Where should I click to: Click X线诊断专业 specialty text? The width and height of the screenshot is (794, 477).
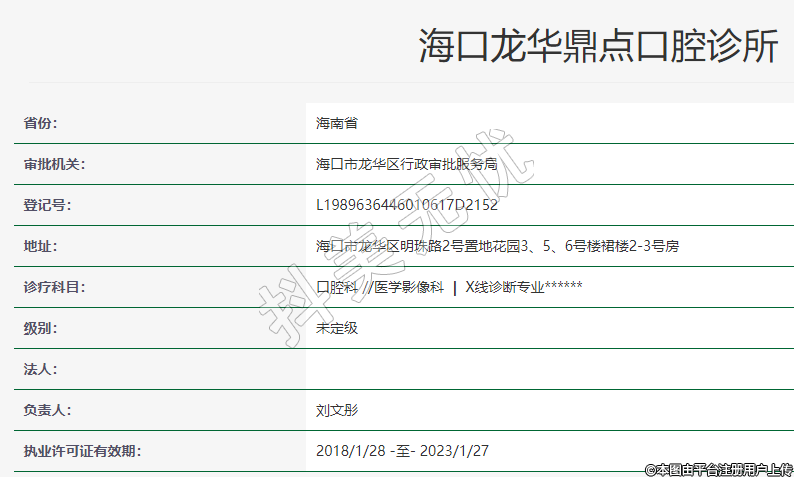[505, 287]
